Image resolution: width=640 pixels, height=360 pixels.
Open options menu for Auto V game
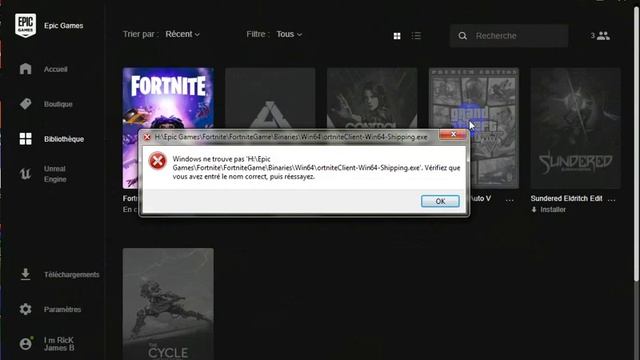510,200
